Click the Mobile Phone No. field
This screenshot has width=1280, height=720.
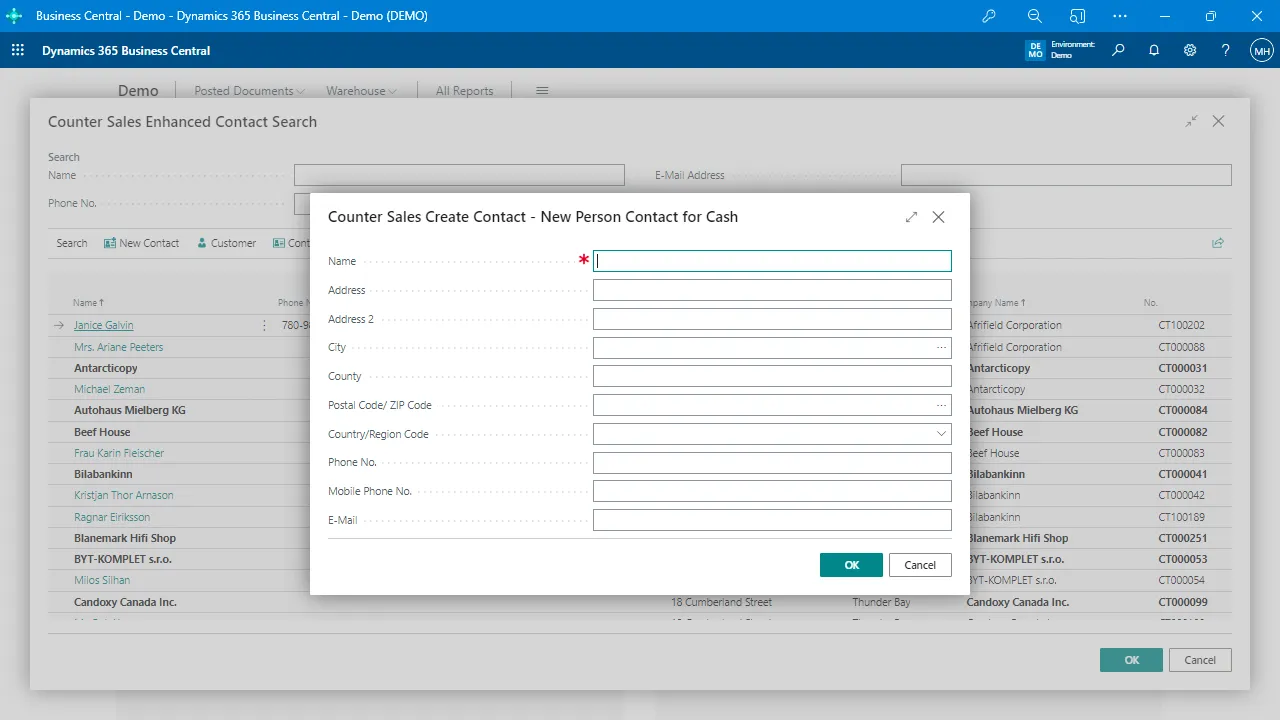click(x=771, y=492)
